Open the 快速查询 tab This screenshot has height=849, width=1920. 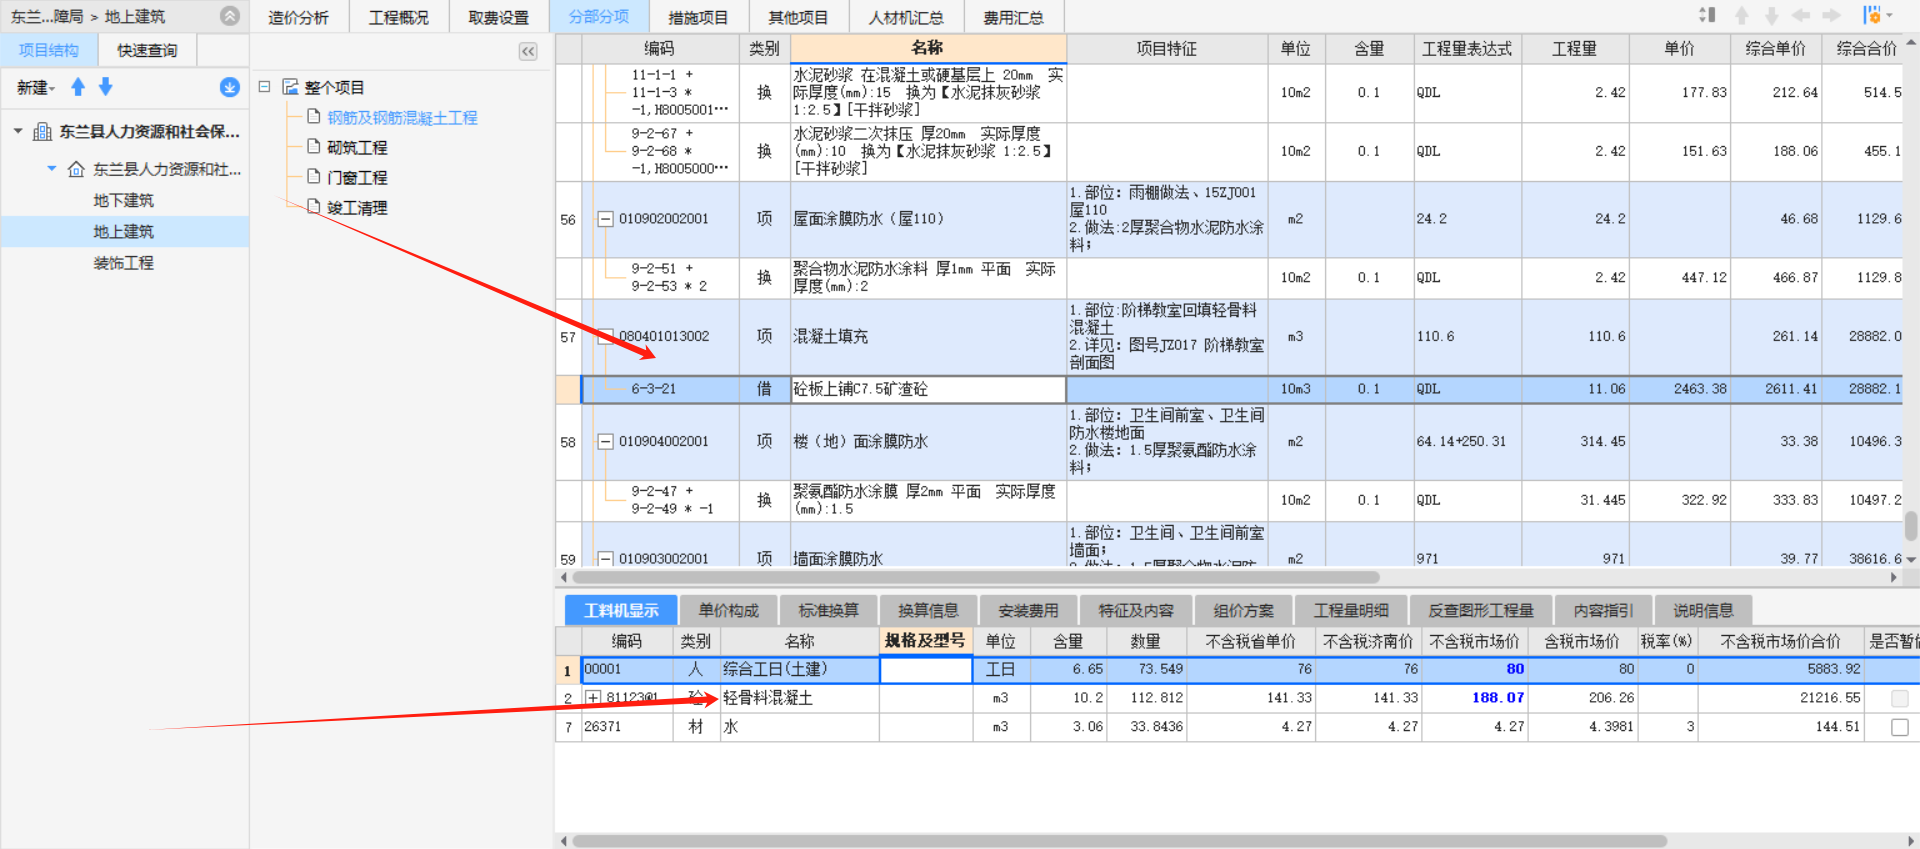(147, 50)
